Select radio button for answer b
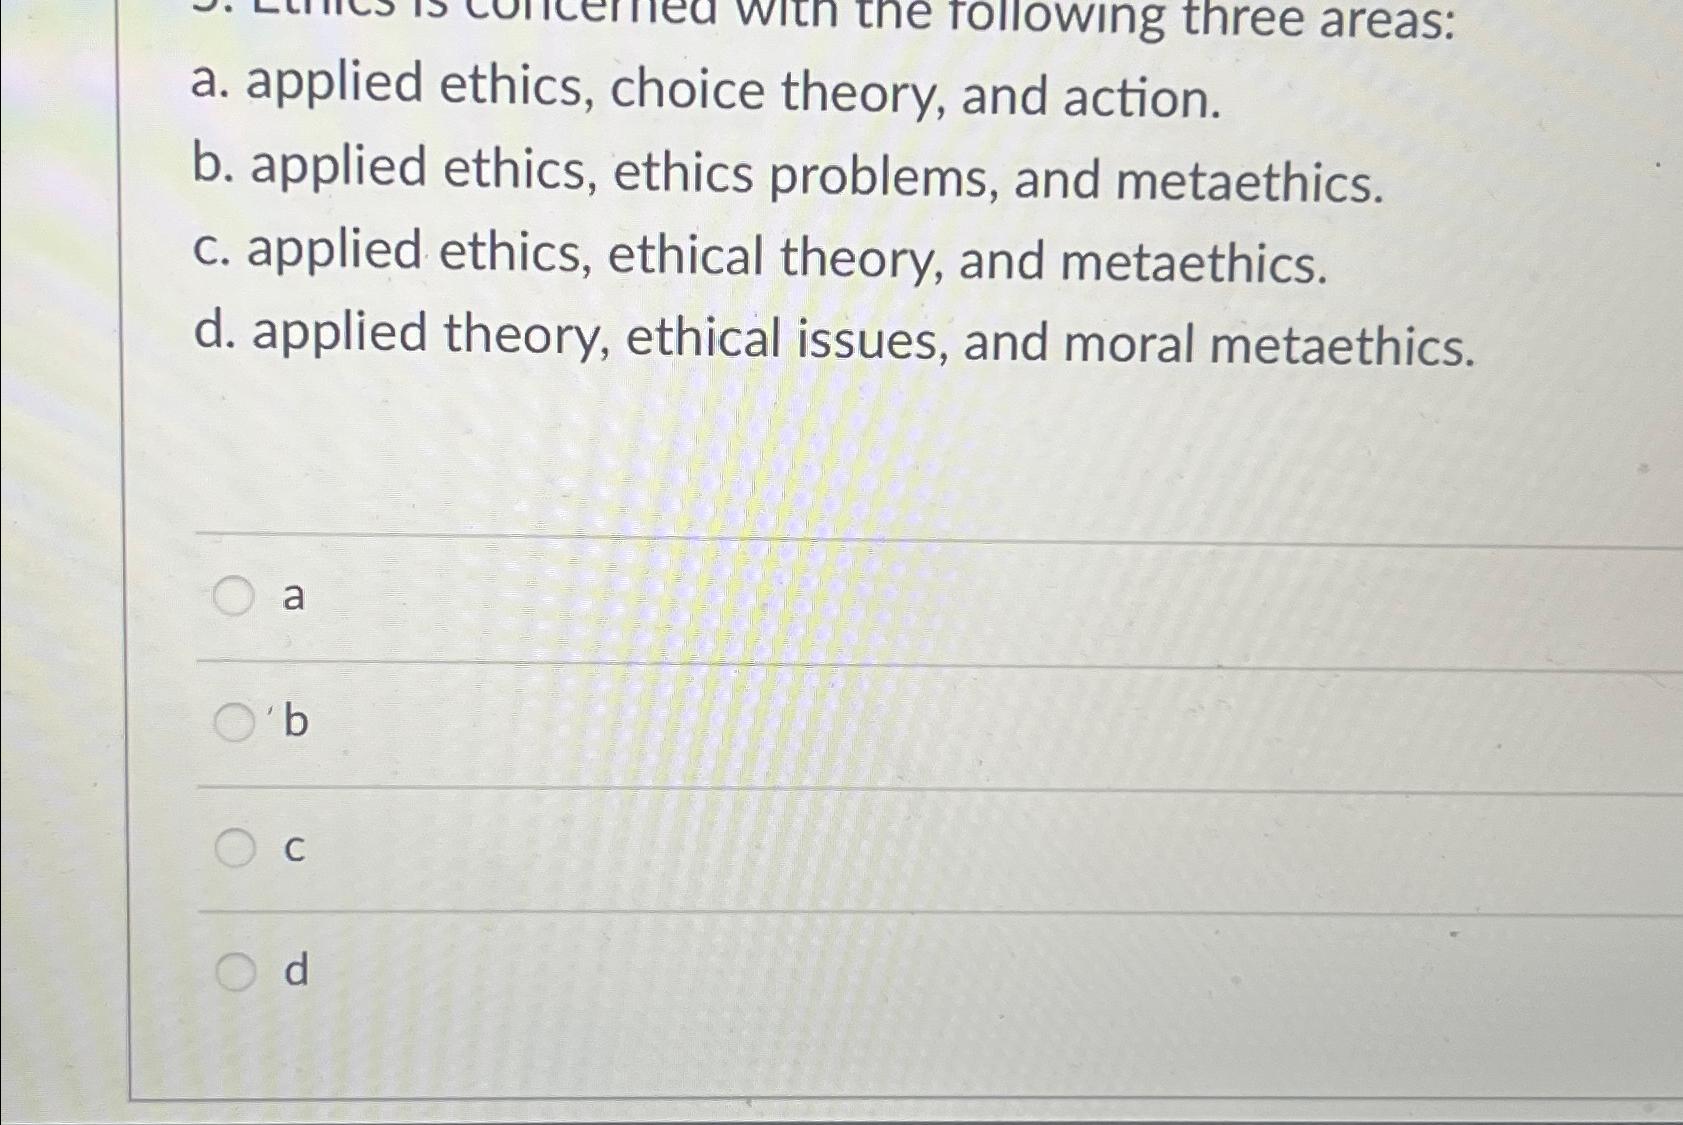The image size is (1683, 1125). coord(232,724)
